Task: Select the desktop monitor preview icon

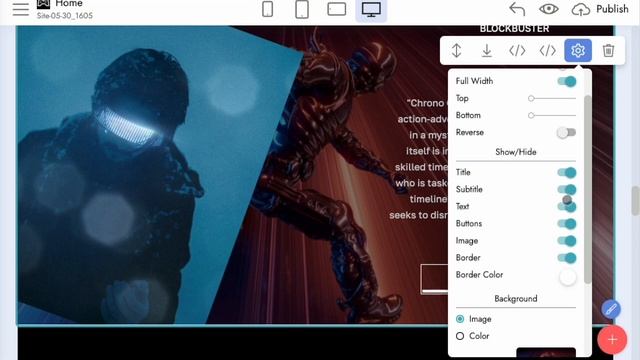Action: [371, 9]
